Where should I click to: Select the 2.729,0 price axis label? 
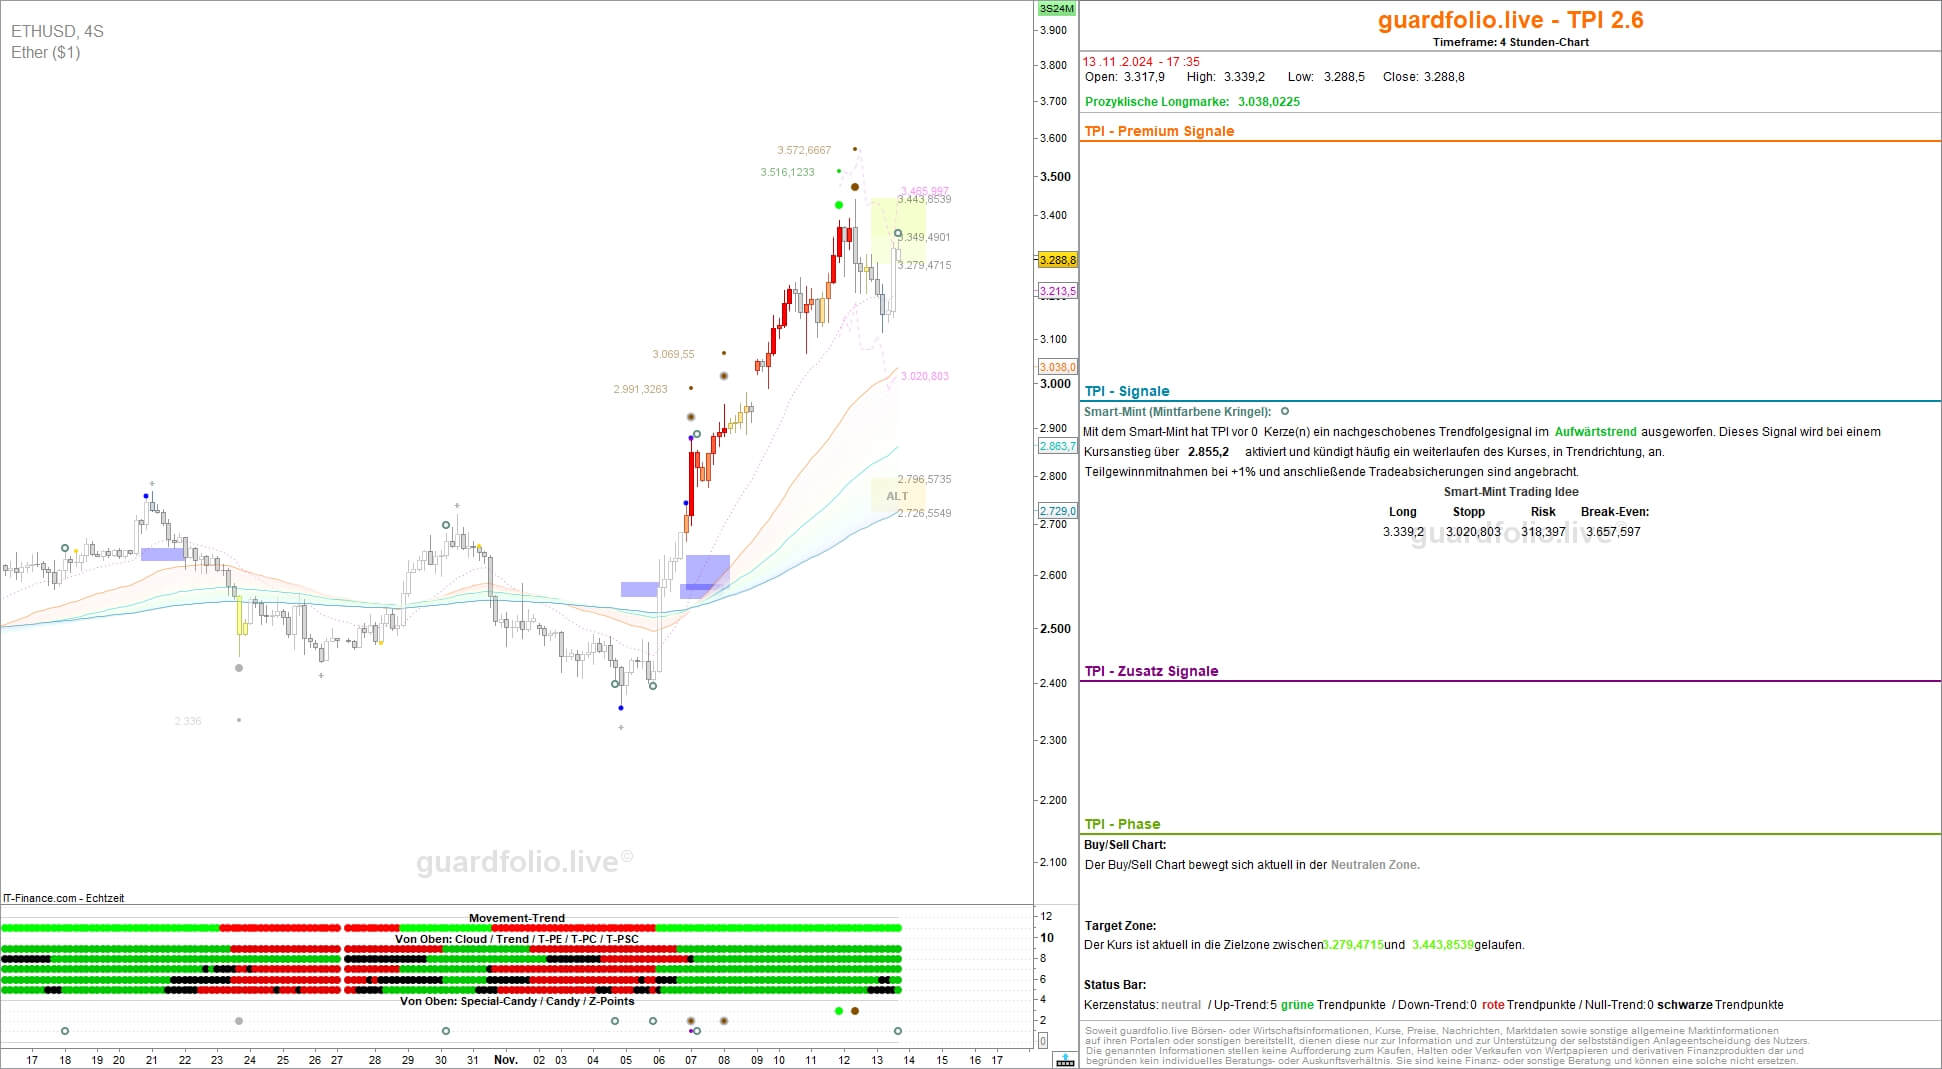1057,511
